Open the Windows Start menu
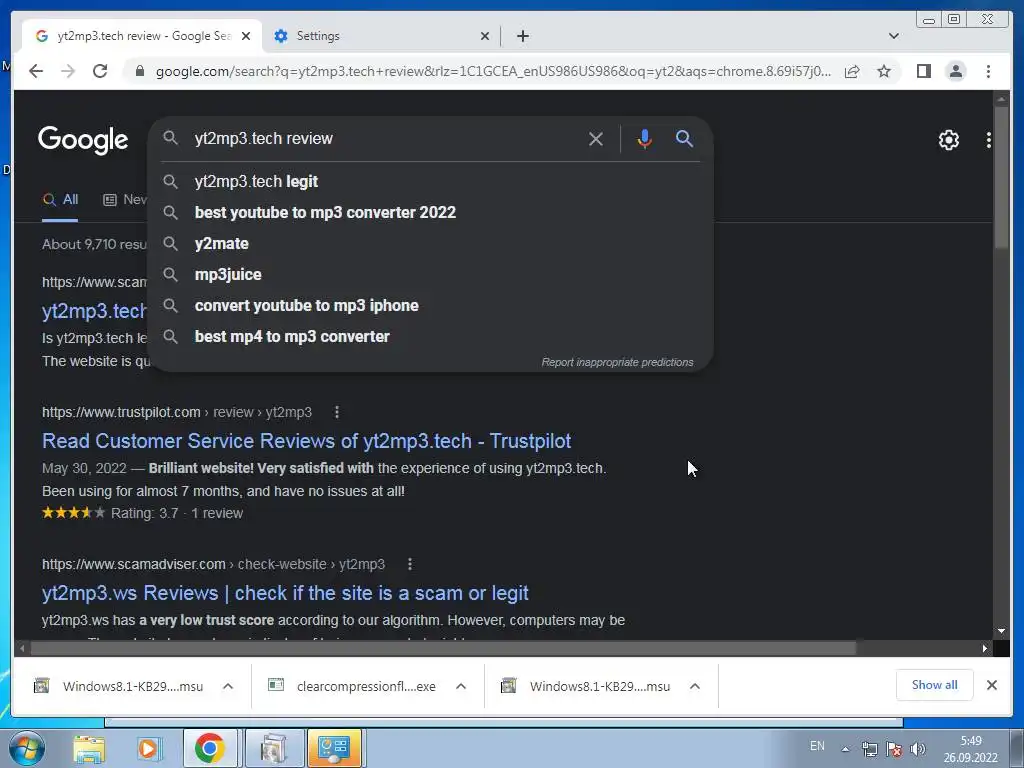The width and height of the screenshot is (1024, 768). click(x=26, y=748)
